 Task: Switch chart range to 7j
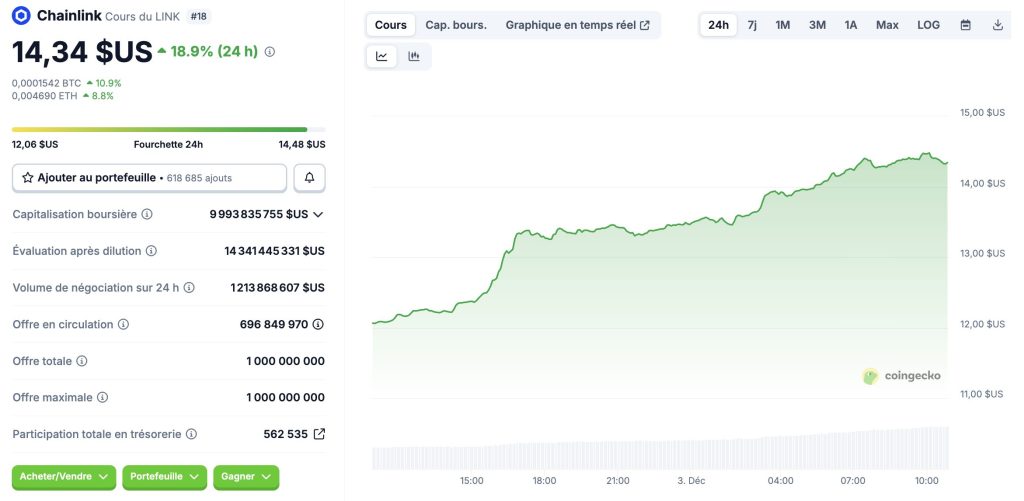752,25
